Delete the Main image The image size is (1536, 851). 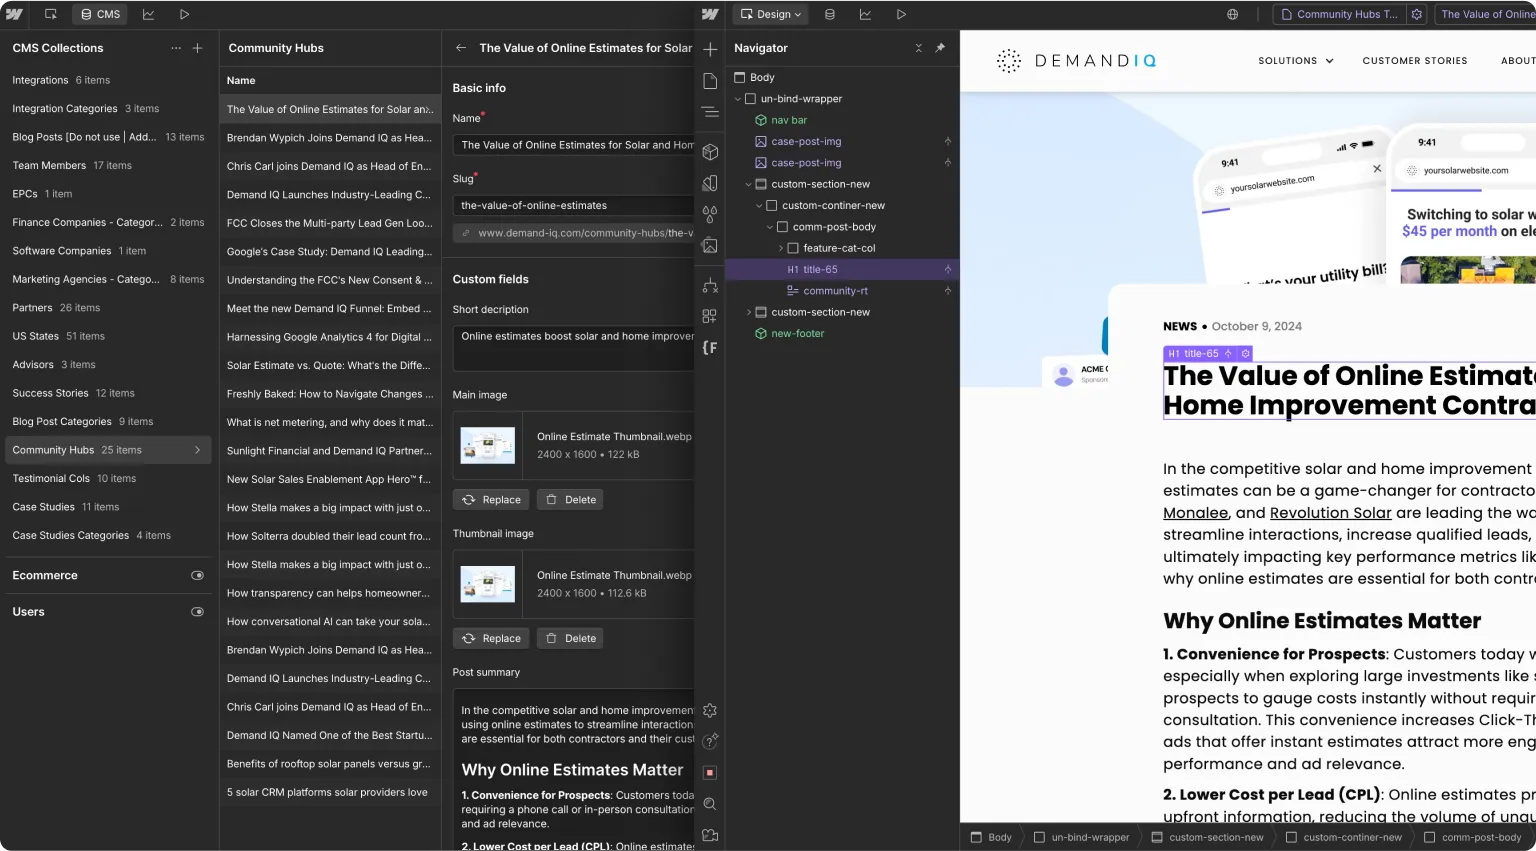point(570,500)
